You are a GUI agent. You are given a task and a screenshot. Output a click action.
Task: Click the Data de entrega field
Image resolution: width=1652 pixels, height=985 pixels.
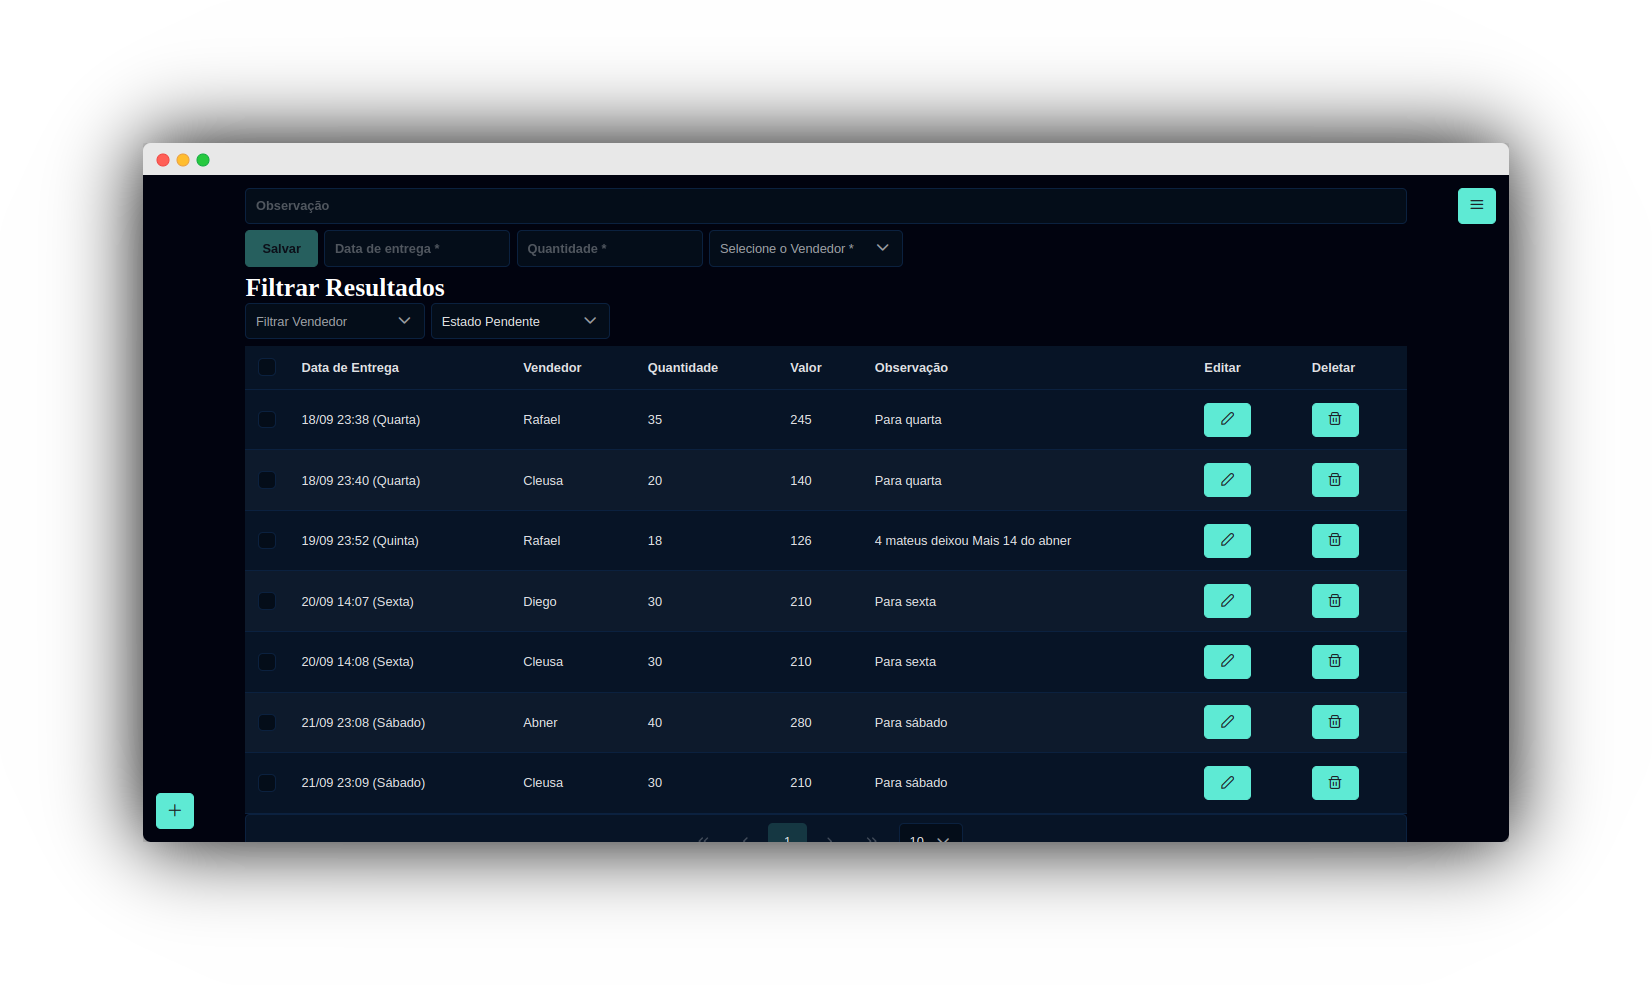(417, 249)
